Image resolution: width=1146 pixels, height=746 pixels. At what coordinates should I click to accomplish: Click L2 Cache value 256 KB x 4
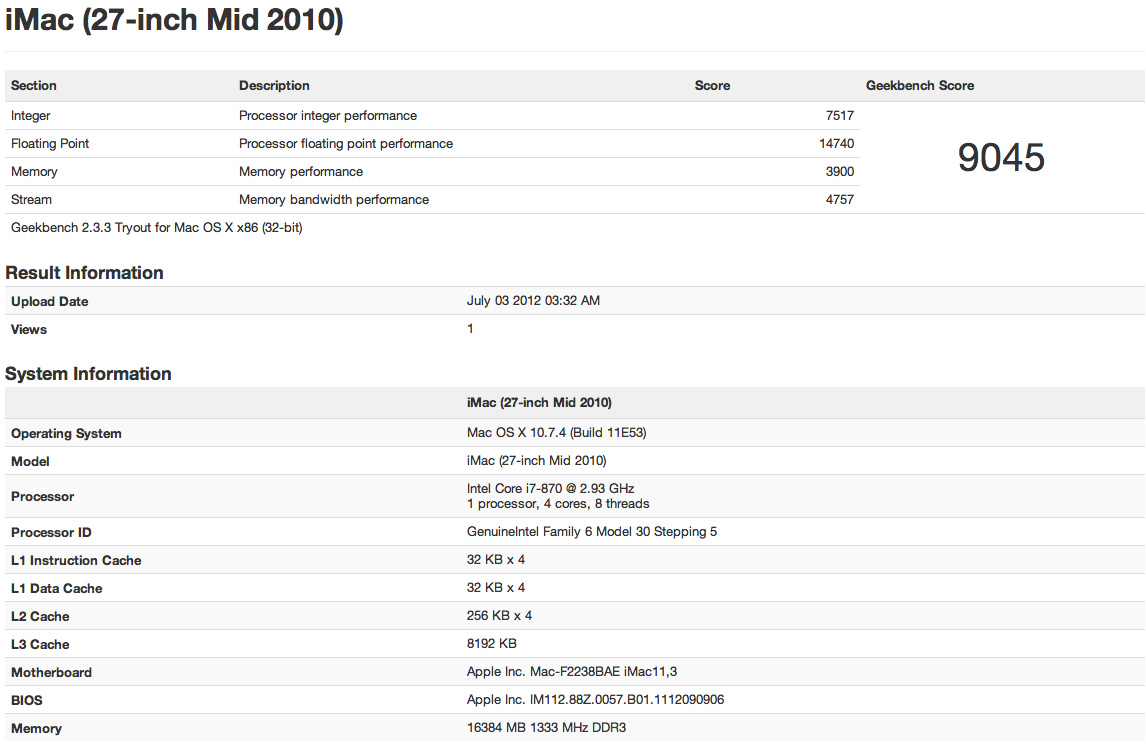[x=499, y=615]
